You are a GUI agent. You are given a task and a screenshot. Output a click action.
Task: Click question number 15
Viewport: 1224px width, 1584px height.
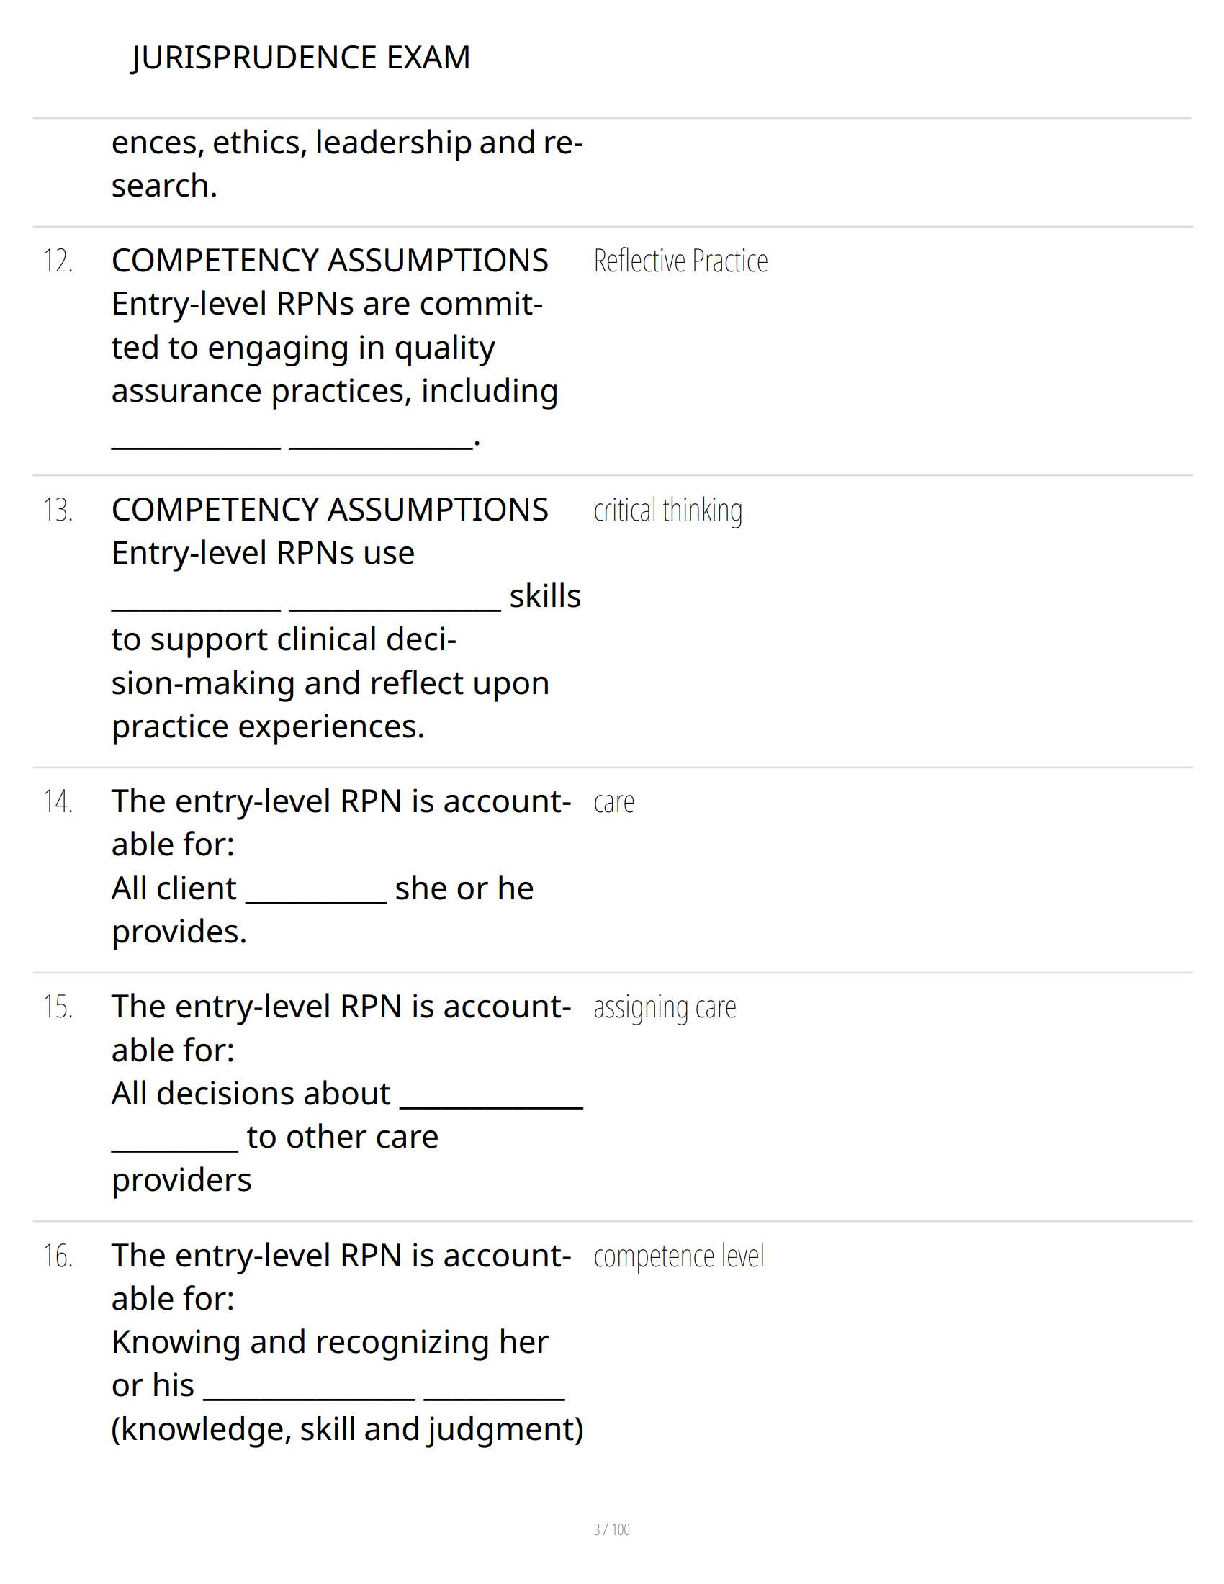tap(58, 1007)
